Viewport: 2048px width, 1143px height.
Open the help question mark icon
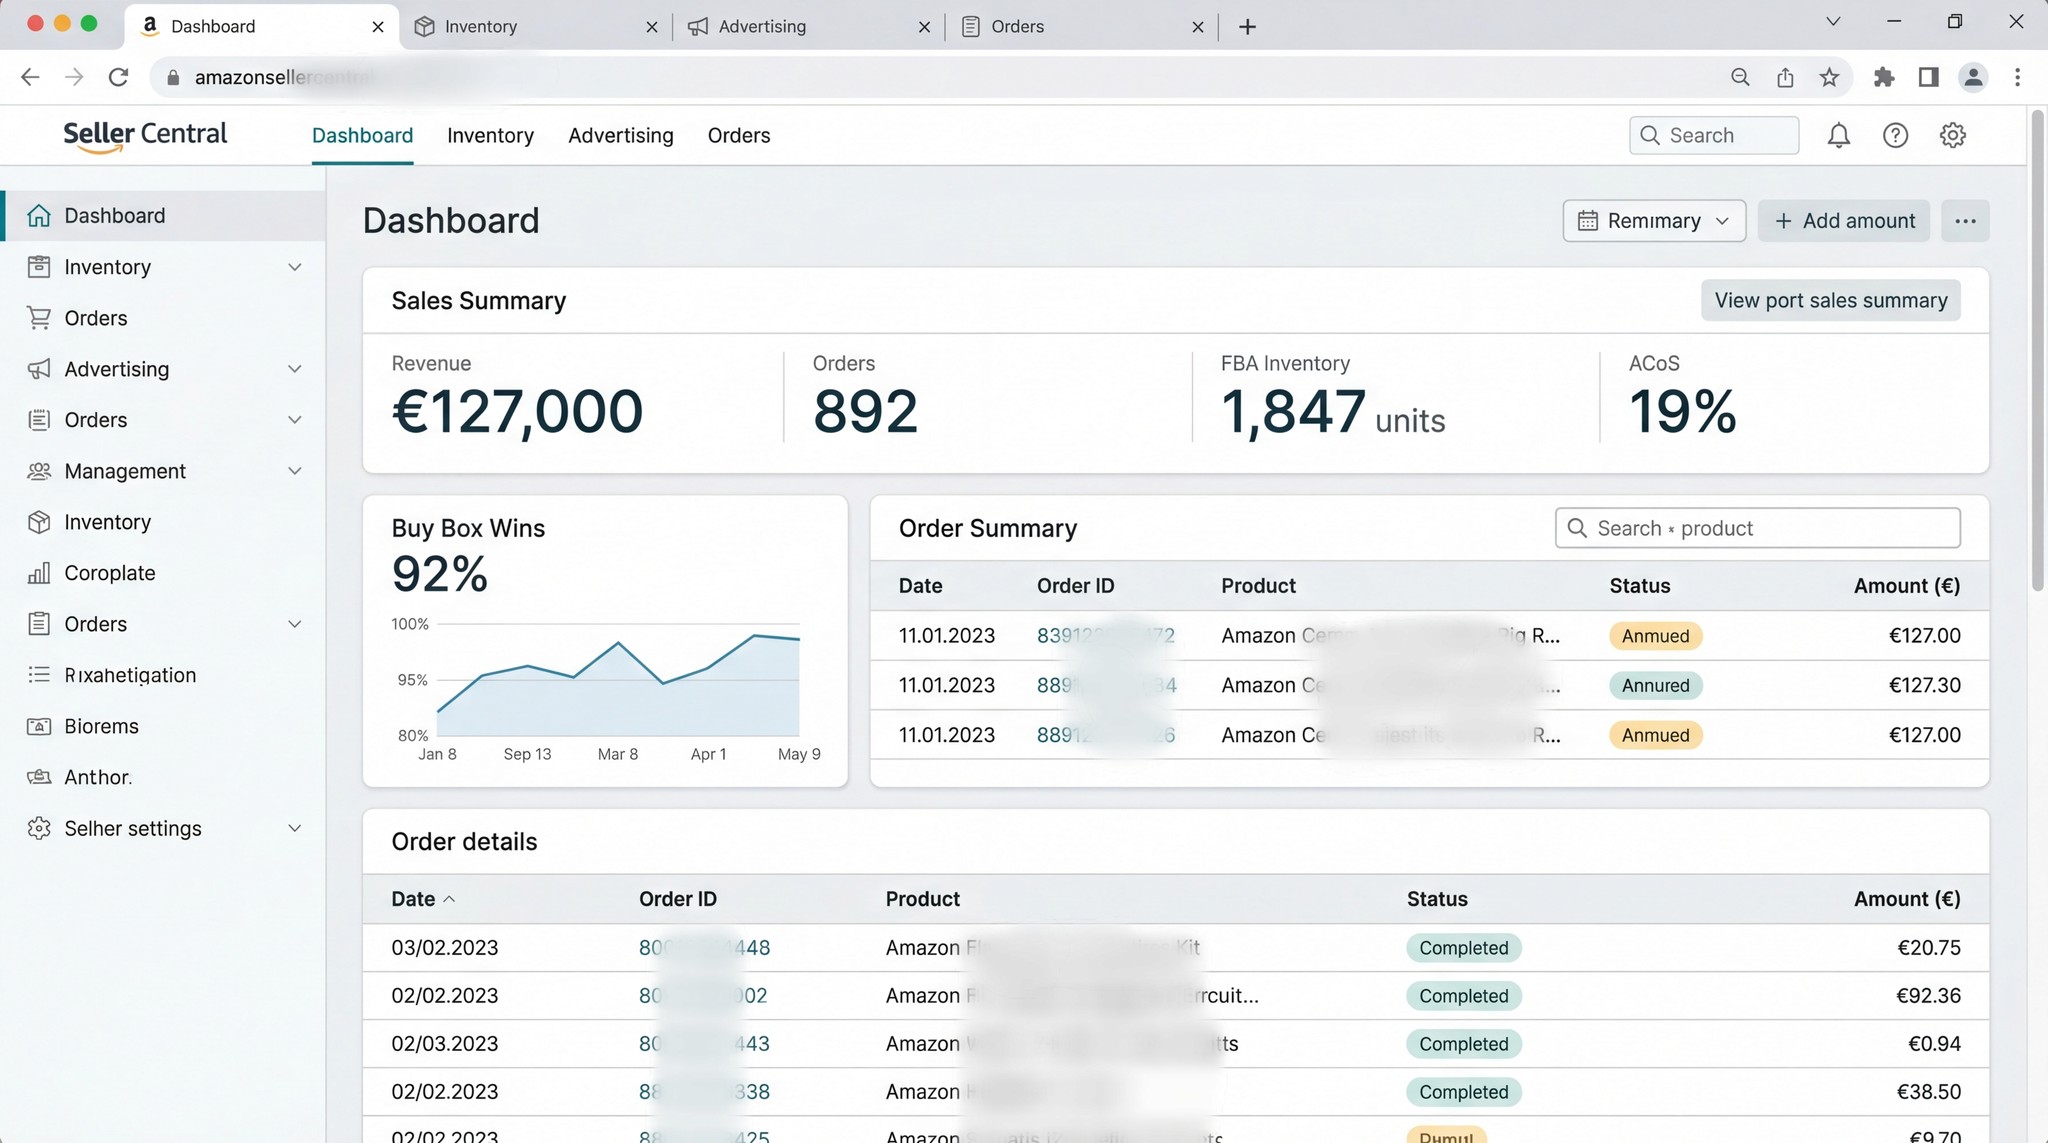click(x=1895, y=135)
